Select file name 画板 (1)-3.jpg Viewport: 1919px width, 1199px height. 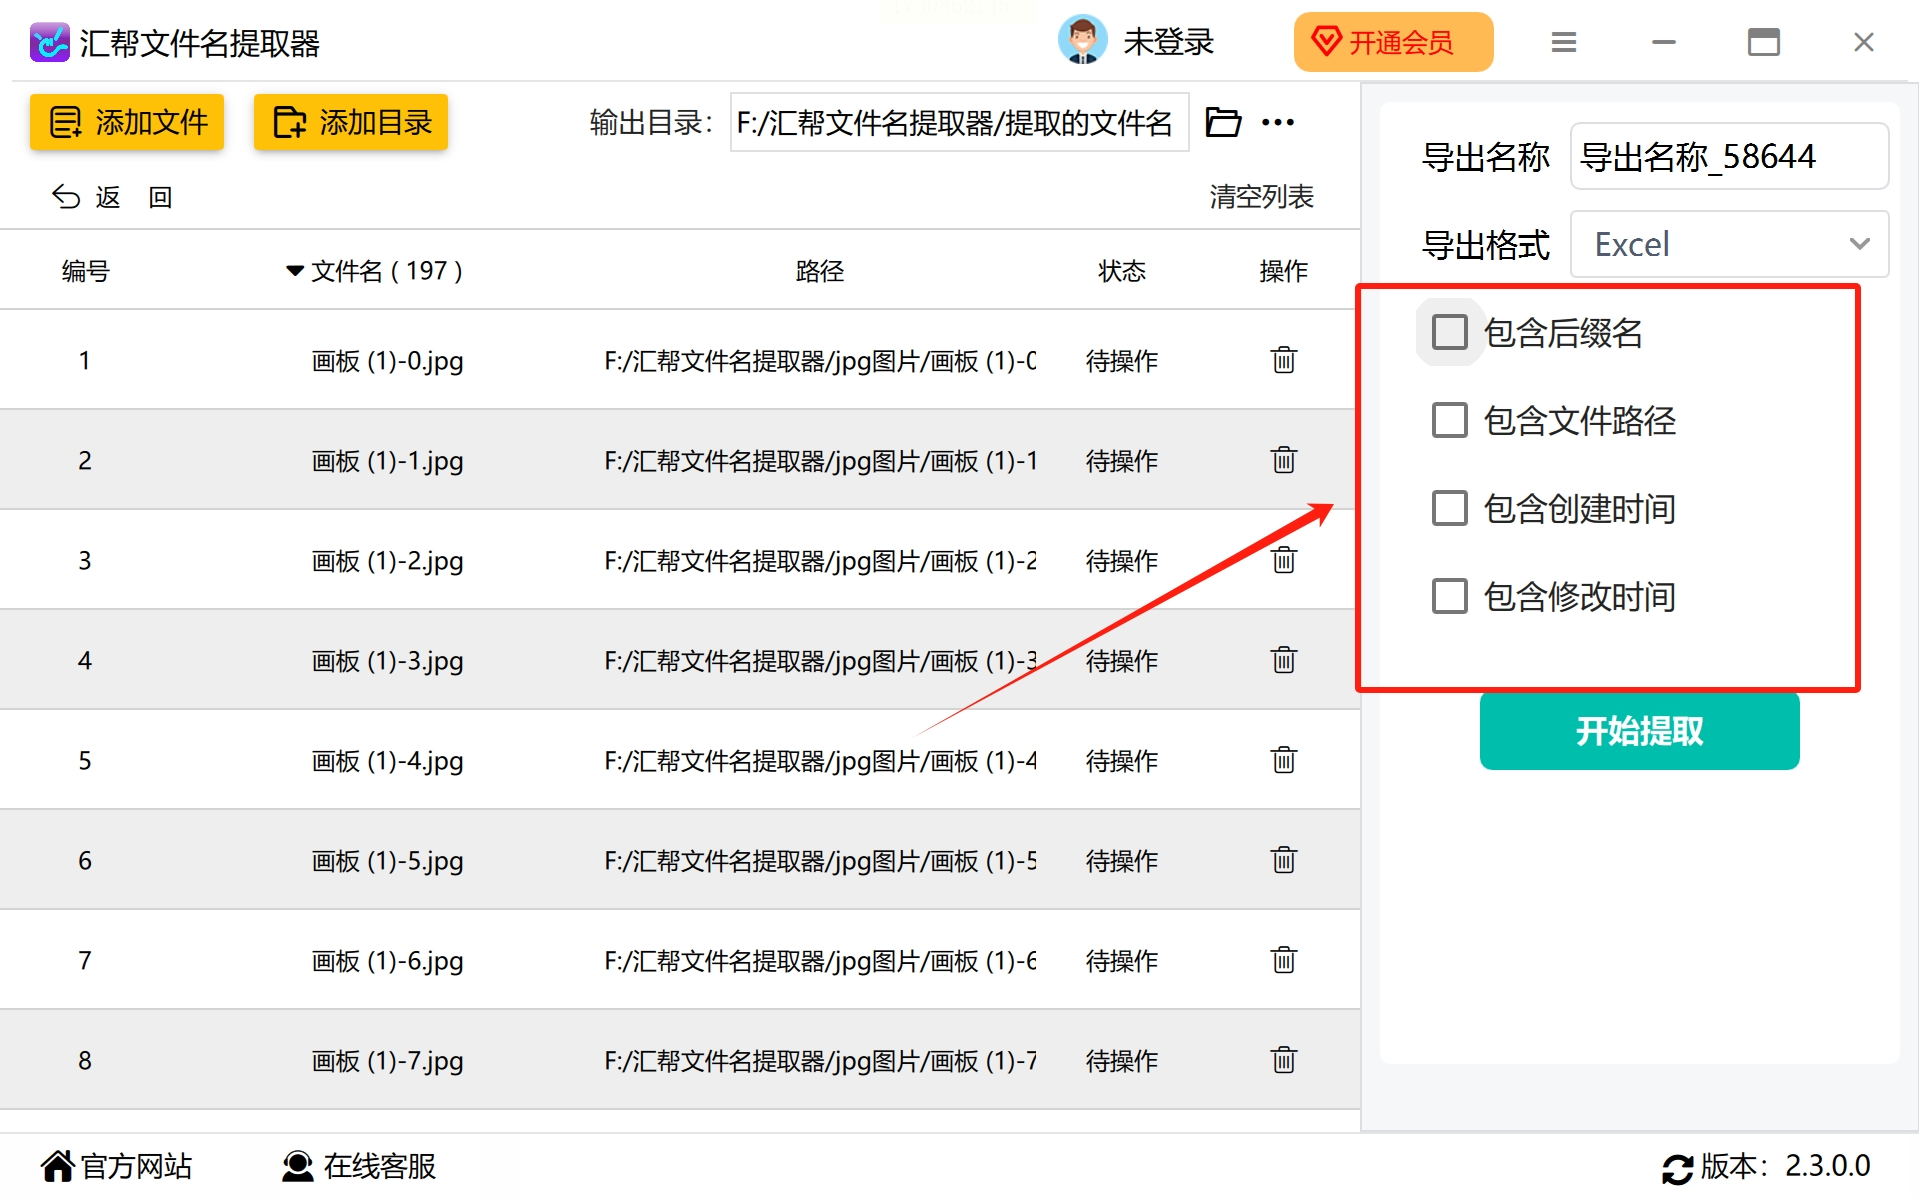pos(387,661)
